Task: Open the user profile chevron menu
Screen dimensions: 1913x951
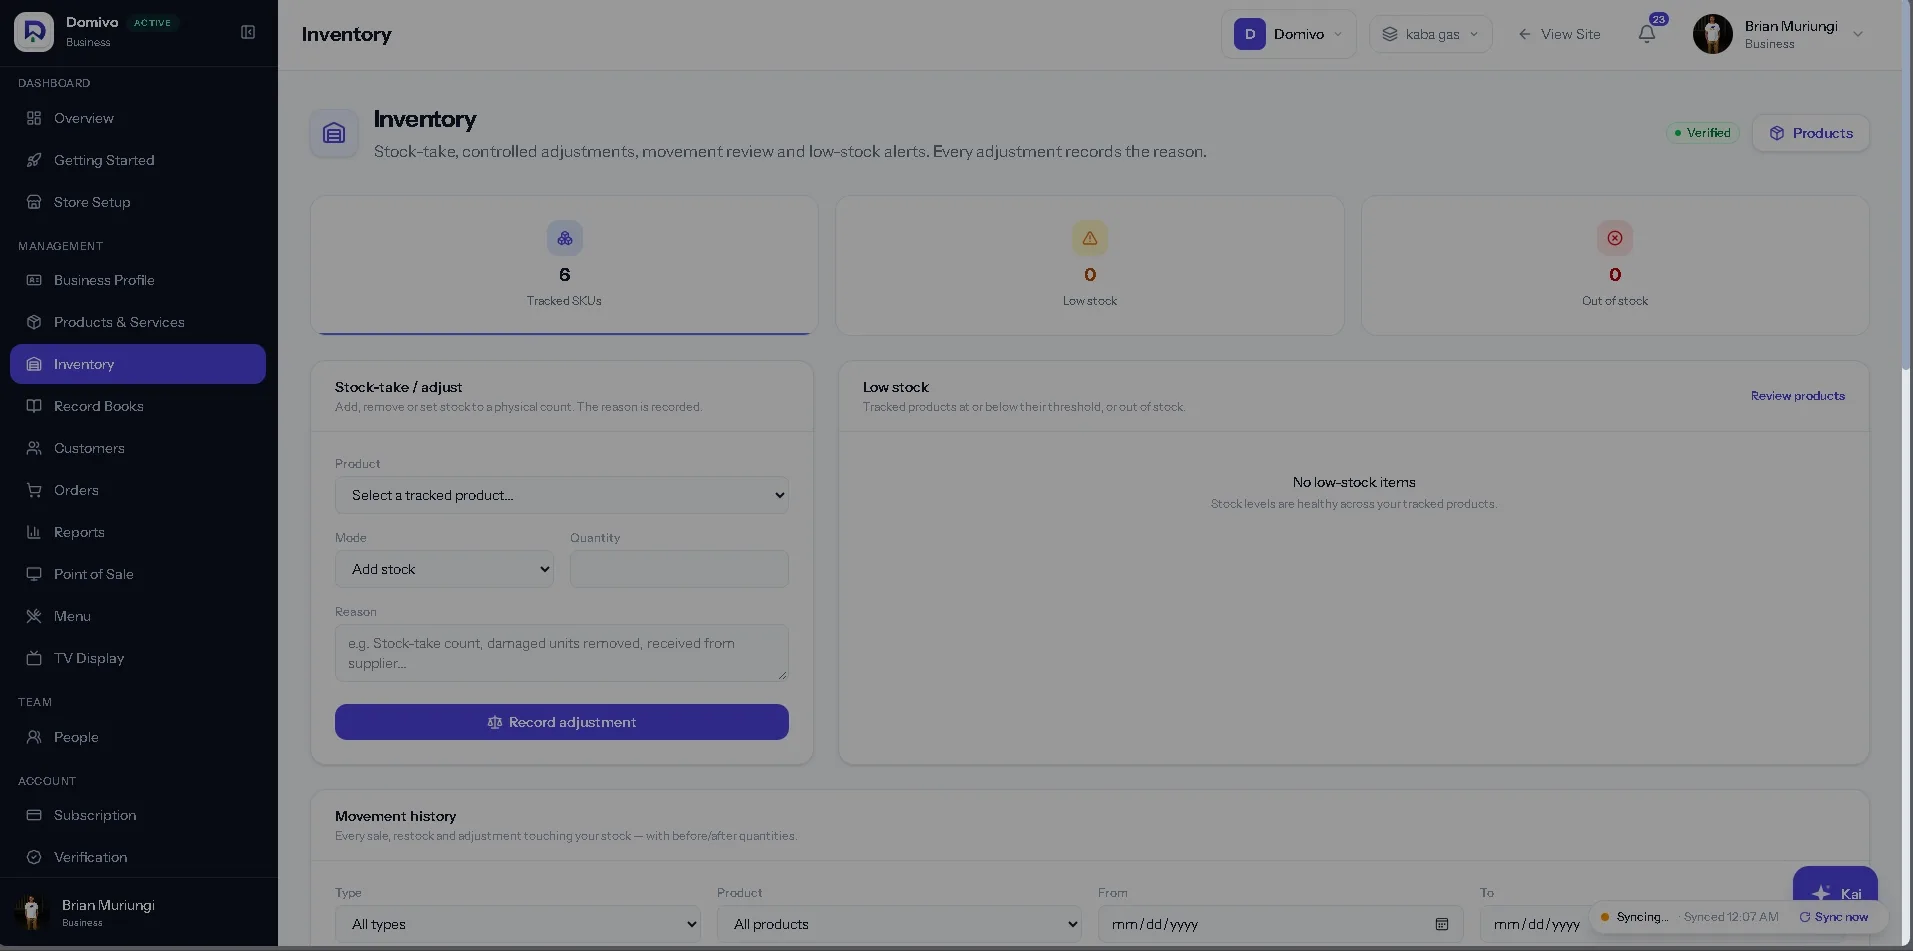Action: 1858,34
